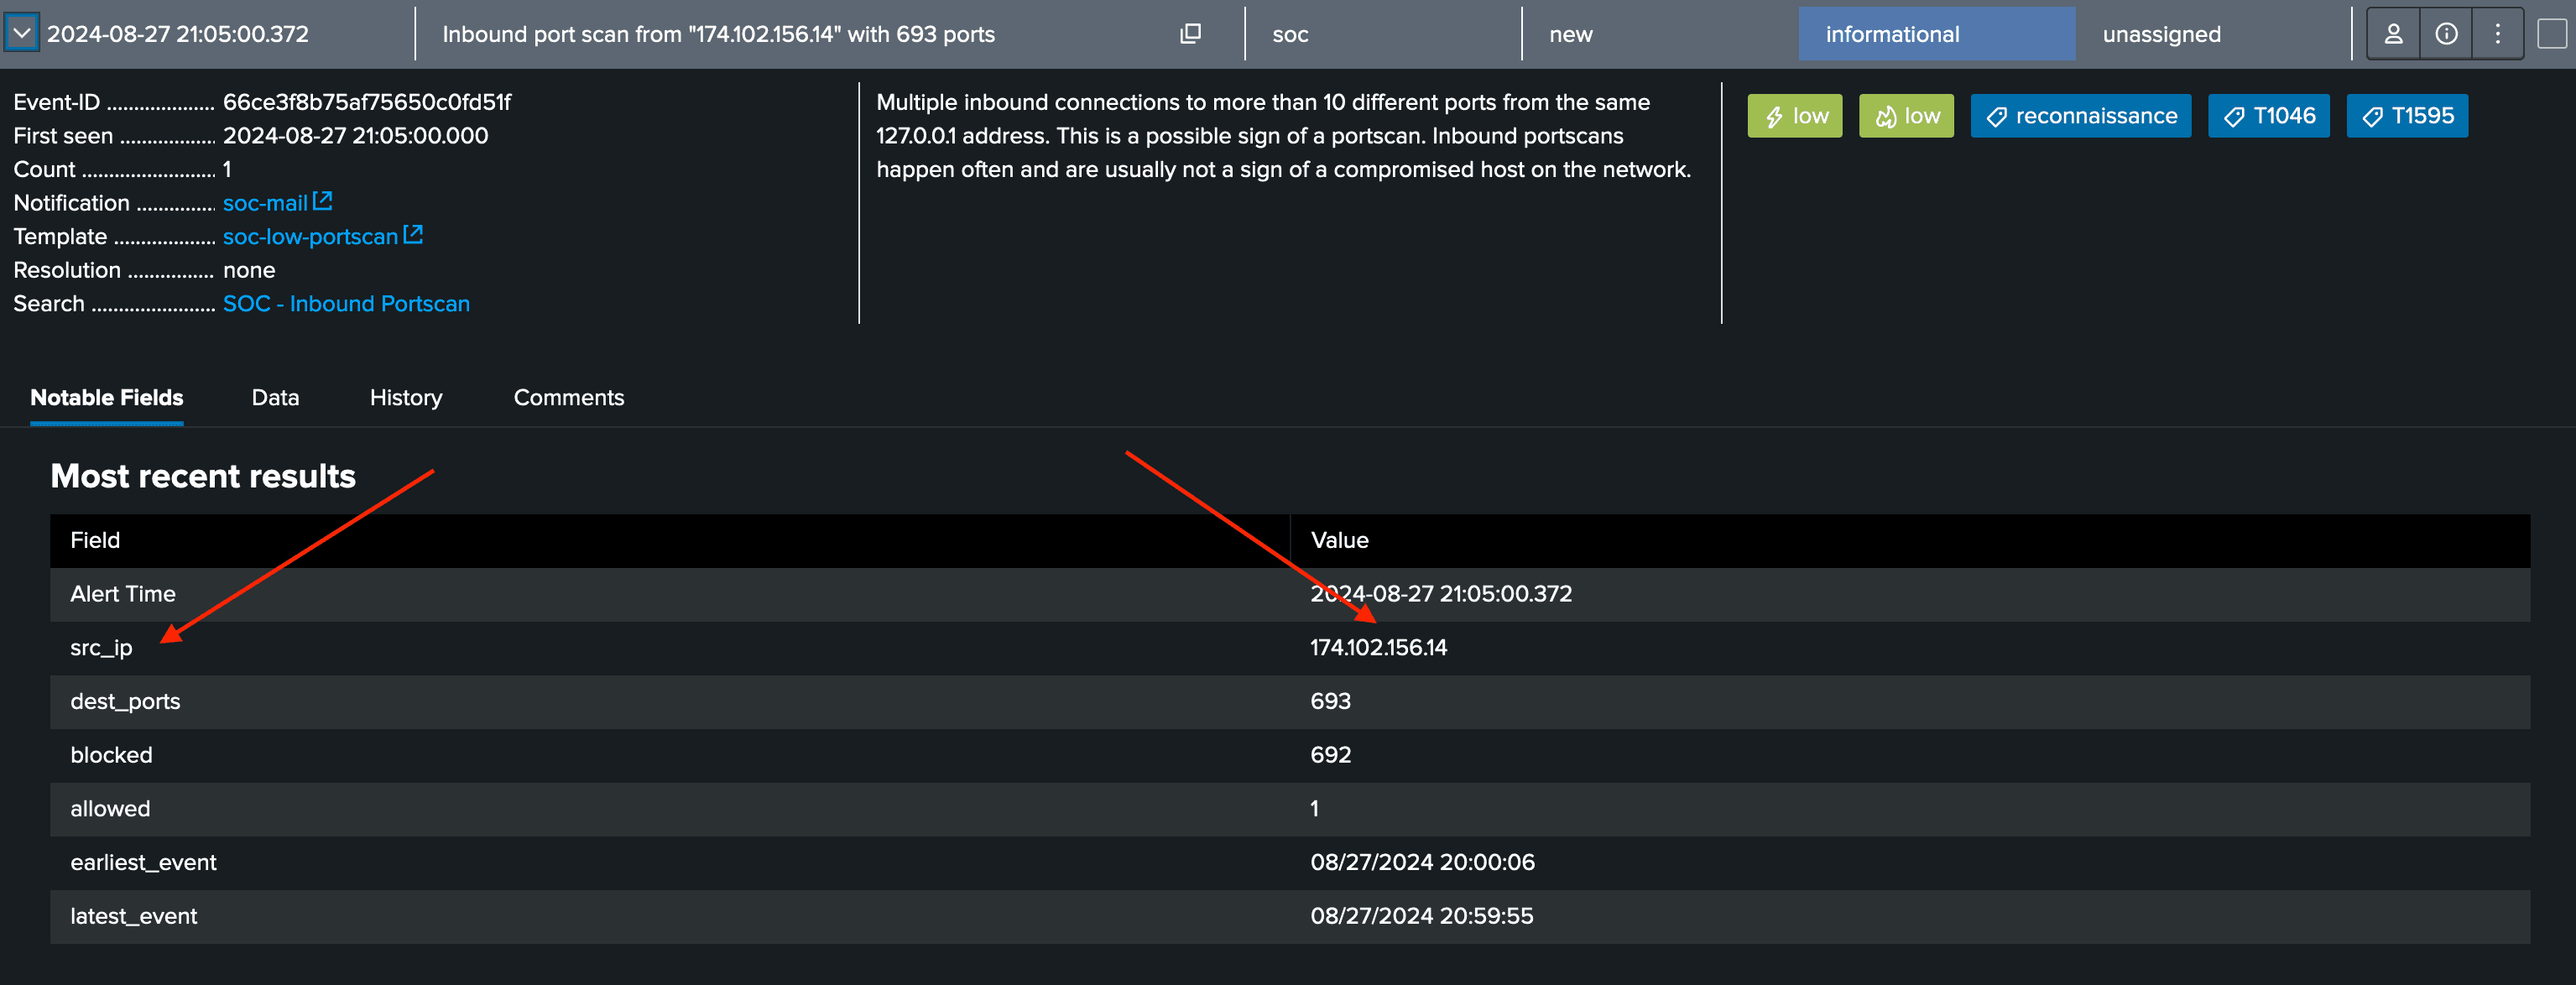The height and width of the screenshot is (985, 2576).
Task: Open soc-low-portscan external link icon
Action: [x=413, y=235]
